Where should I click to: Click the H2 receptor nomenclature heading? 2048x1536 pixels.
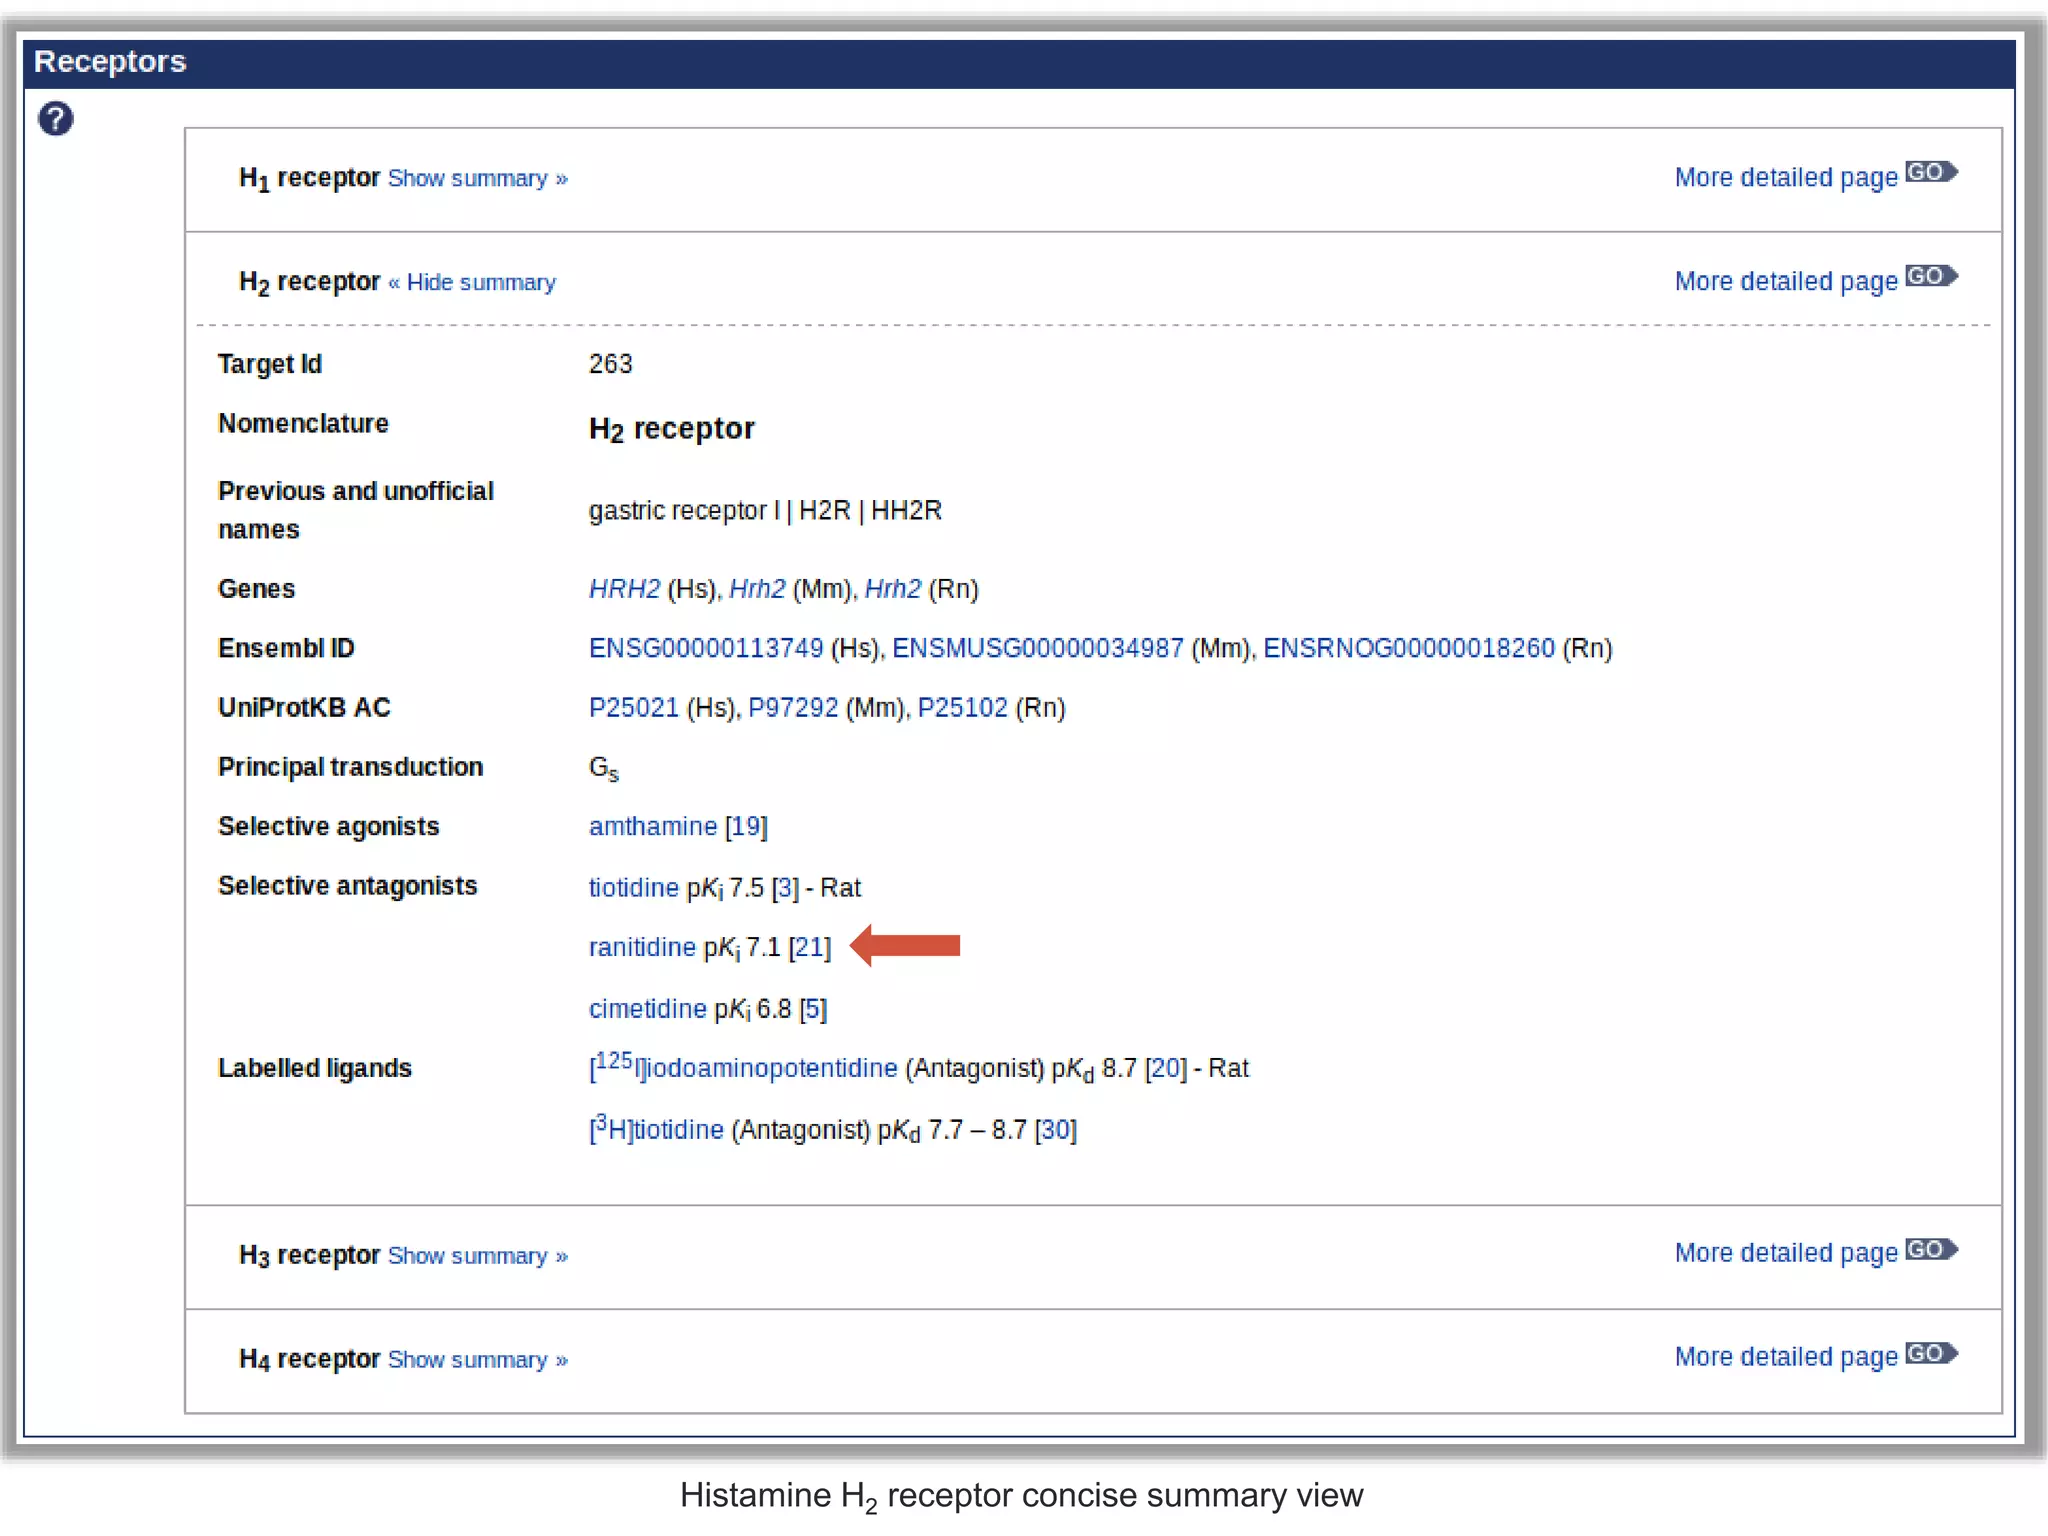click(x=671, y=429)
